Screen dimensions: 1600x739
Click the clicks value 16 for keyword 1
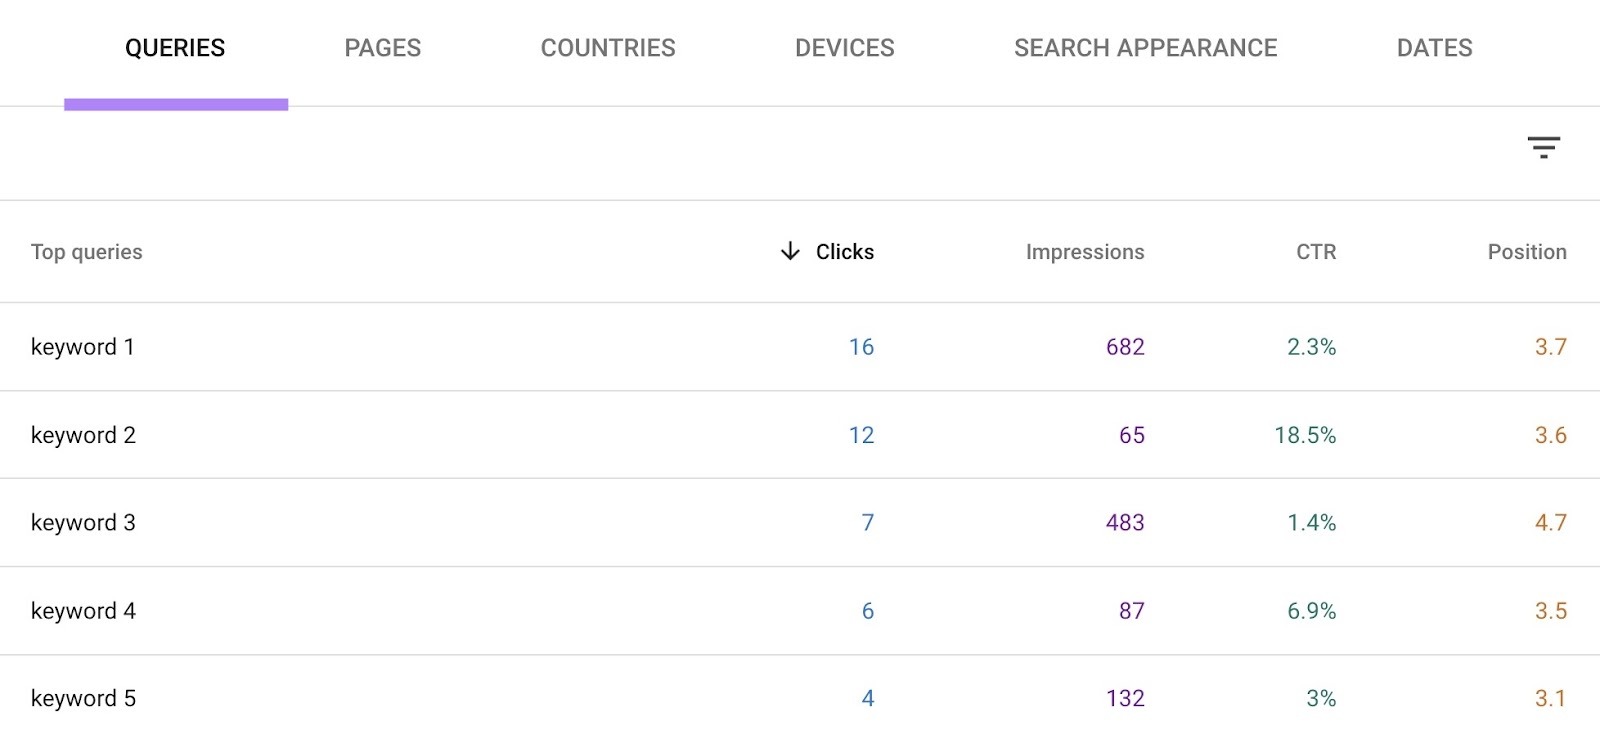pos(861,347)
